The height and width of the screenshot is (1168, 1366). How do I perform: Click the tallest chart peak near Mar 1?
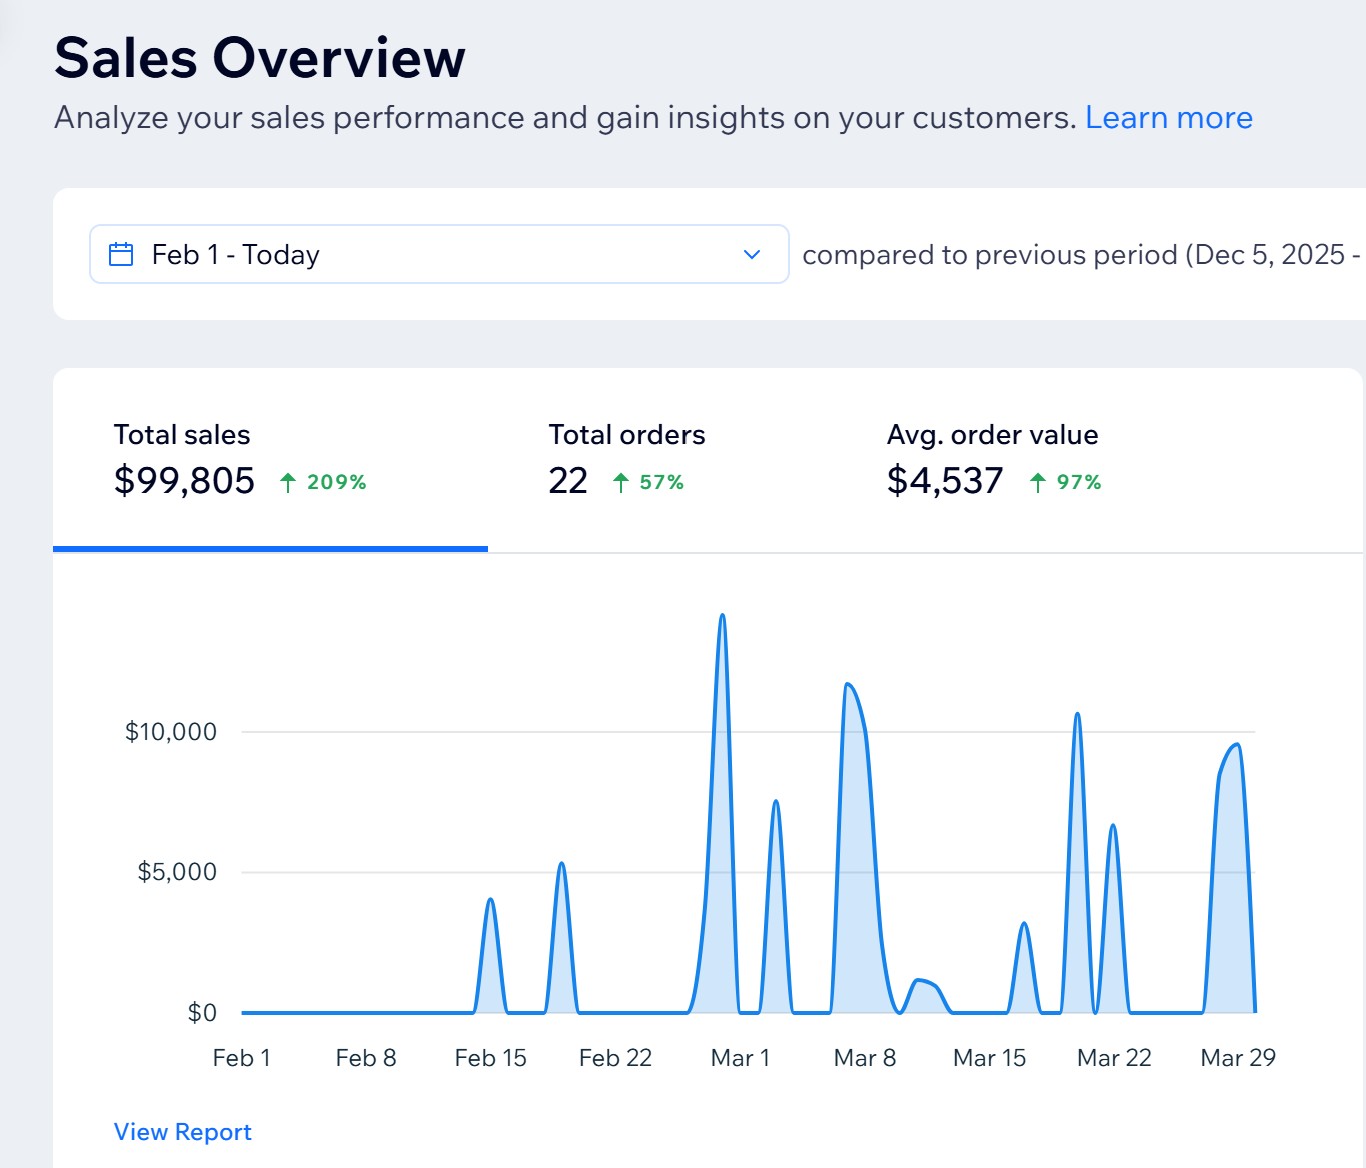coord(722,616)
